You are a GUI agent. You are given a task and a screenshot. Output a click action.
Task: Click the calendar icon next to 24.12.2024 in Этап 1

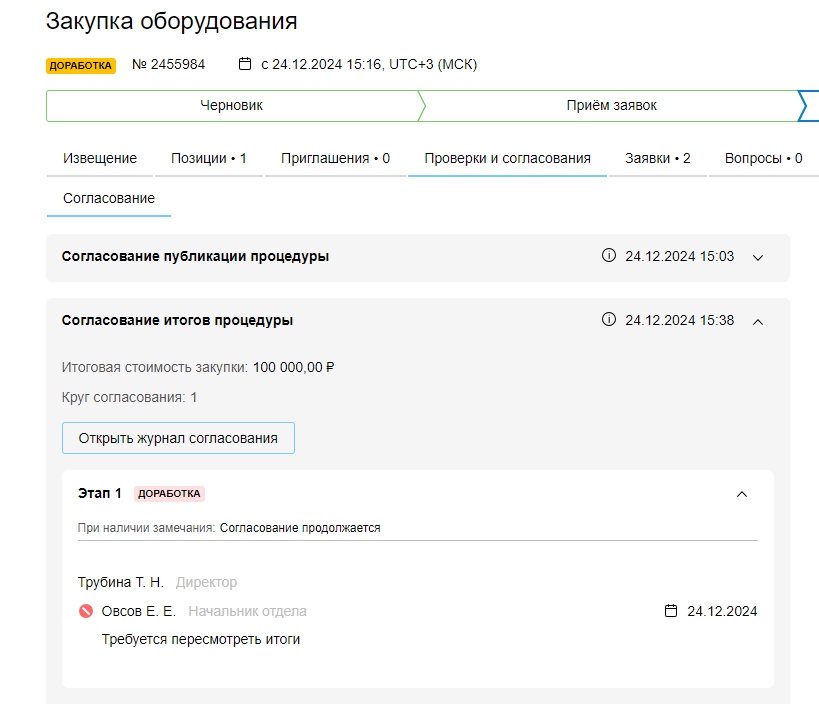(671, 611)
